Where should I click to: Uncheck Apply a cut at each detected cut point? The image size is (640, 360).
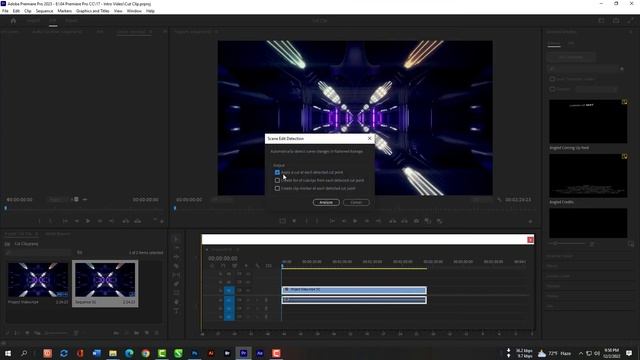coord(277,172)
